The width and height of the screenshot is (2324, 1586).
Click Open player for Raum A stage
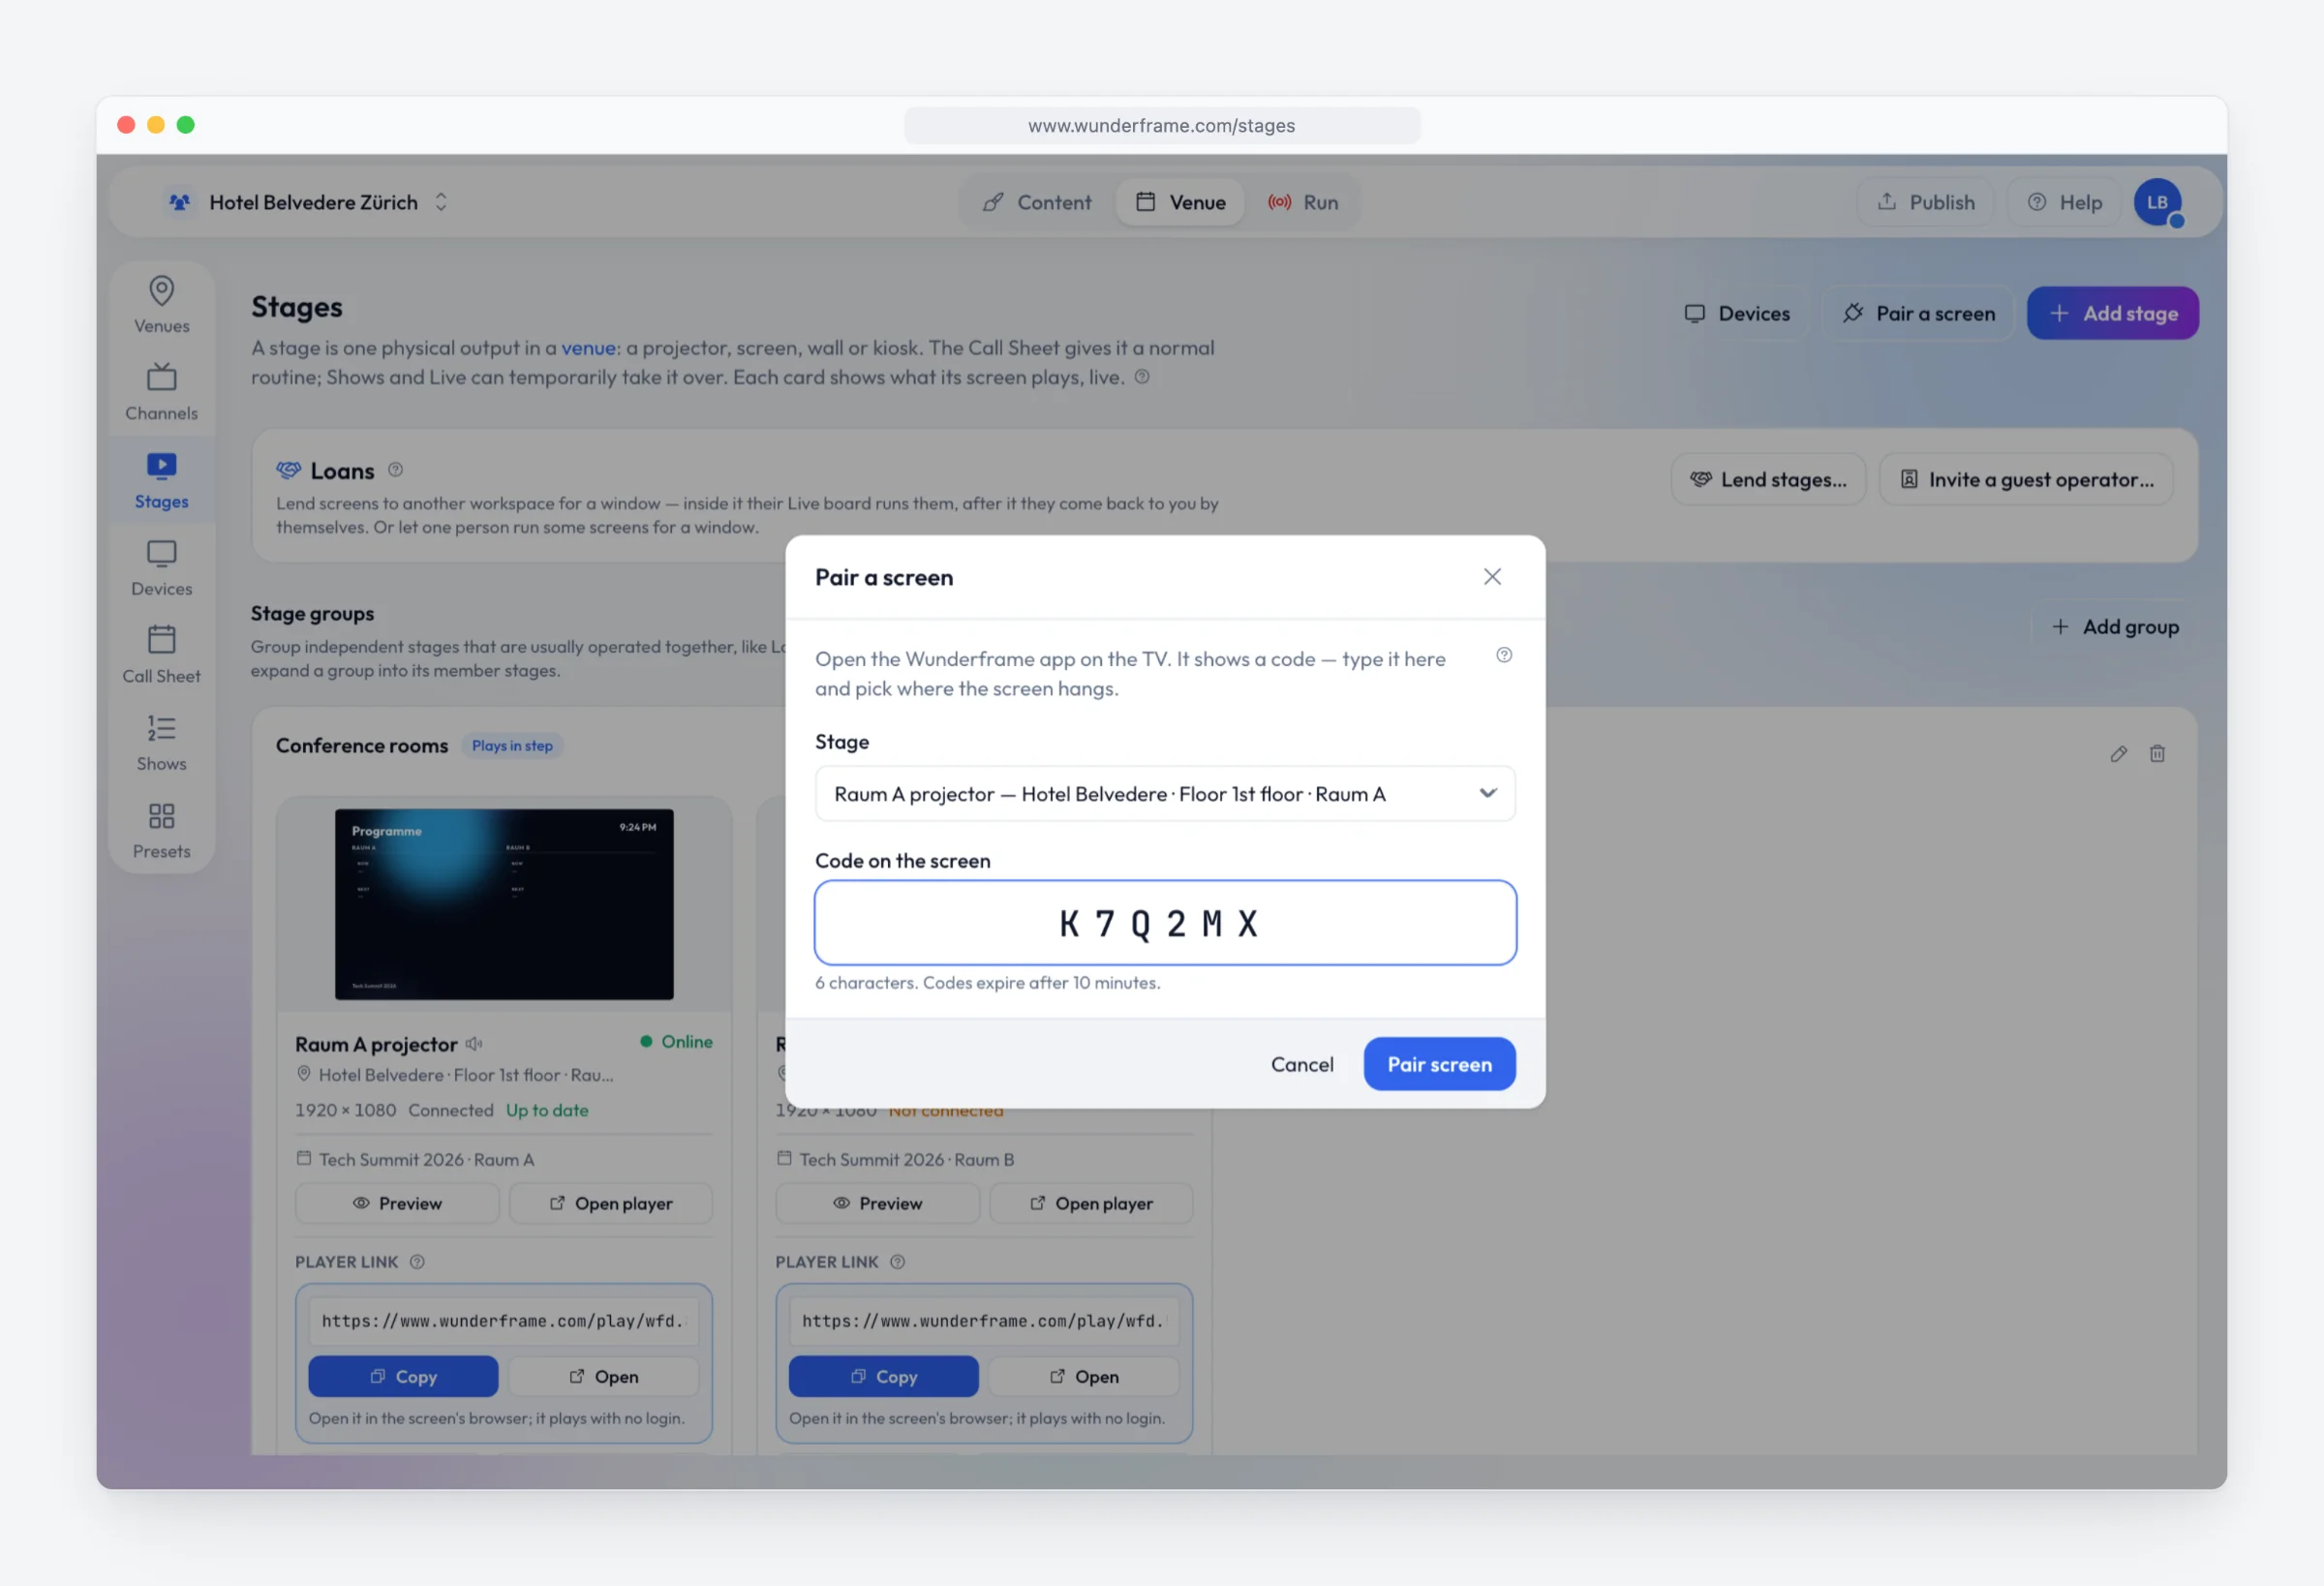point(611,1204)
